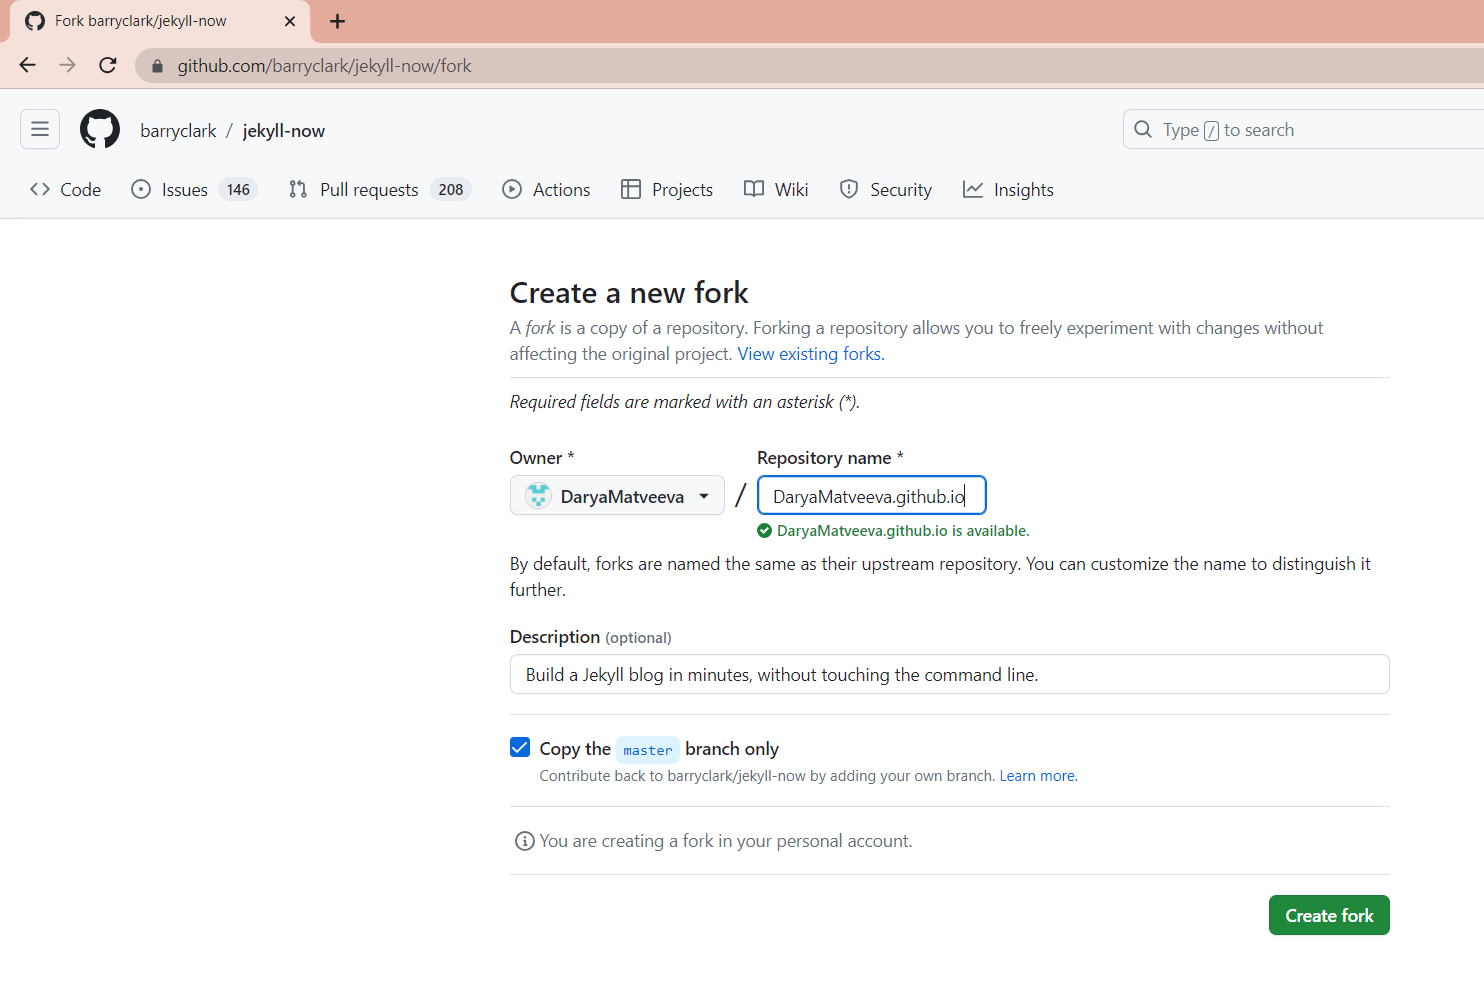
Task: Go to the Security tab
Action: point(886,189)
